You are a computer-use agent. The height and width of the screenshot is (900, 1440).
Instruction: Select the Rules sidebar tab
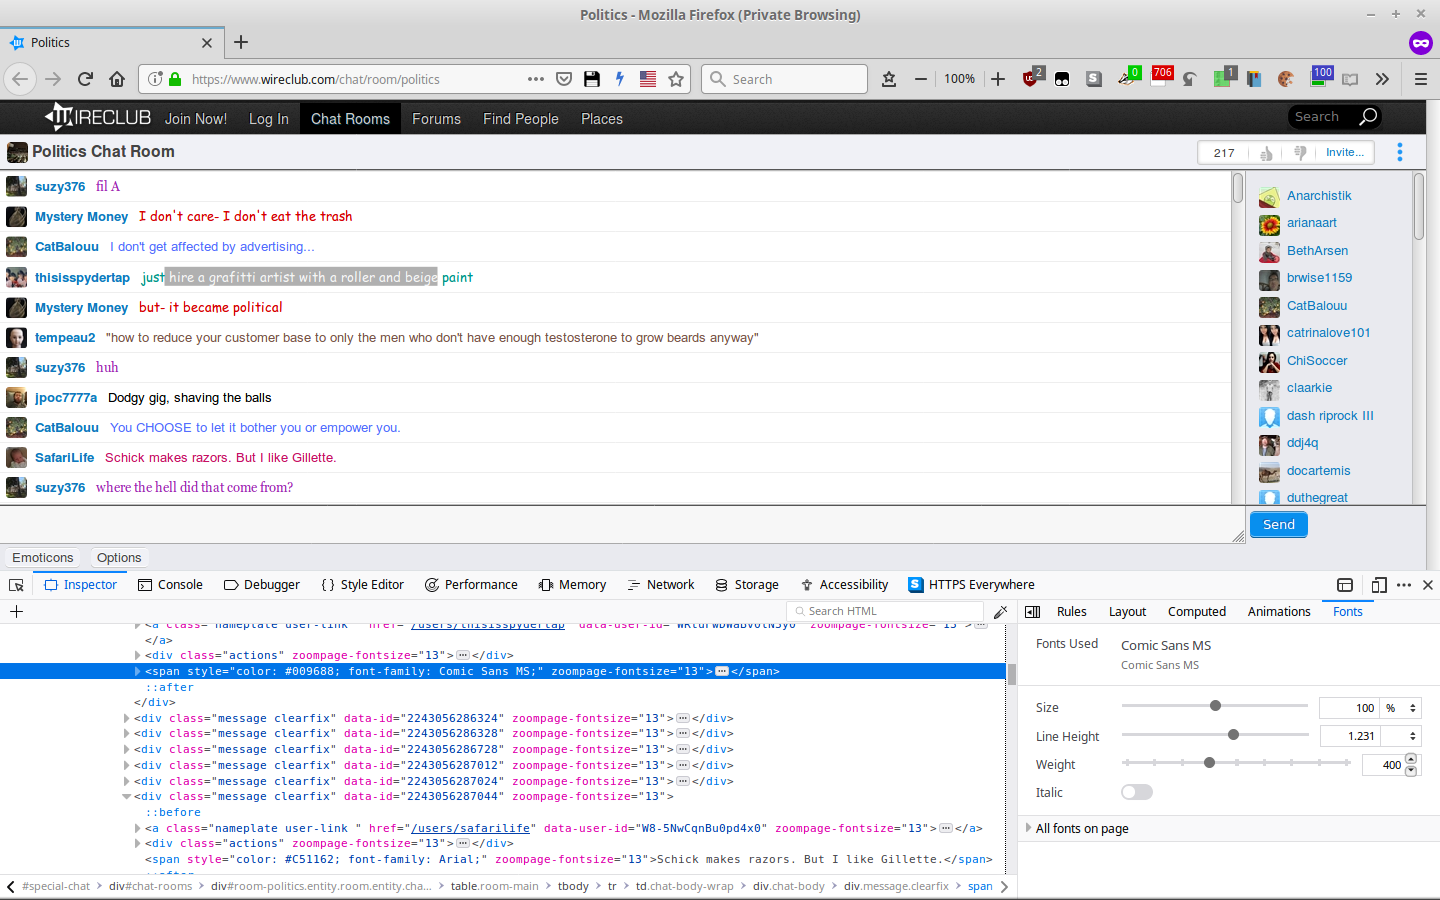1071,612
